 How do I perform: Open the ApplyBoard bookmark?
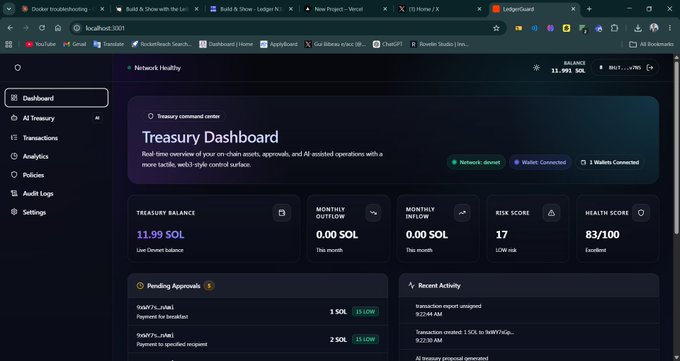coord(279,44)
